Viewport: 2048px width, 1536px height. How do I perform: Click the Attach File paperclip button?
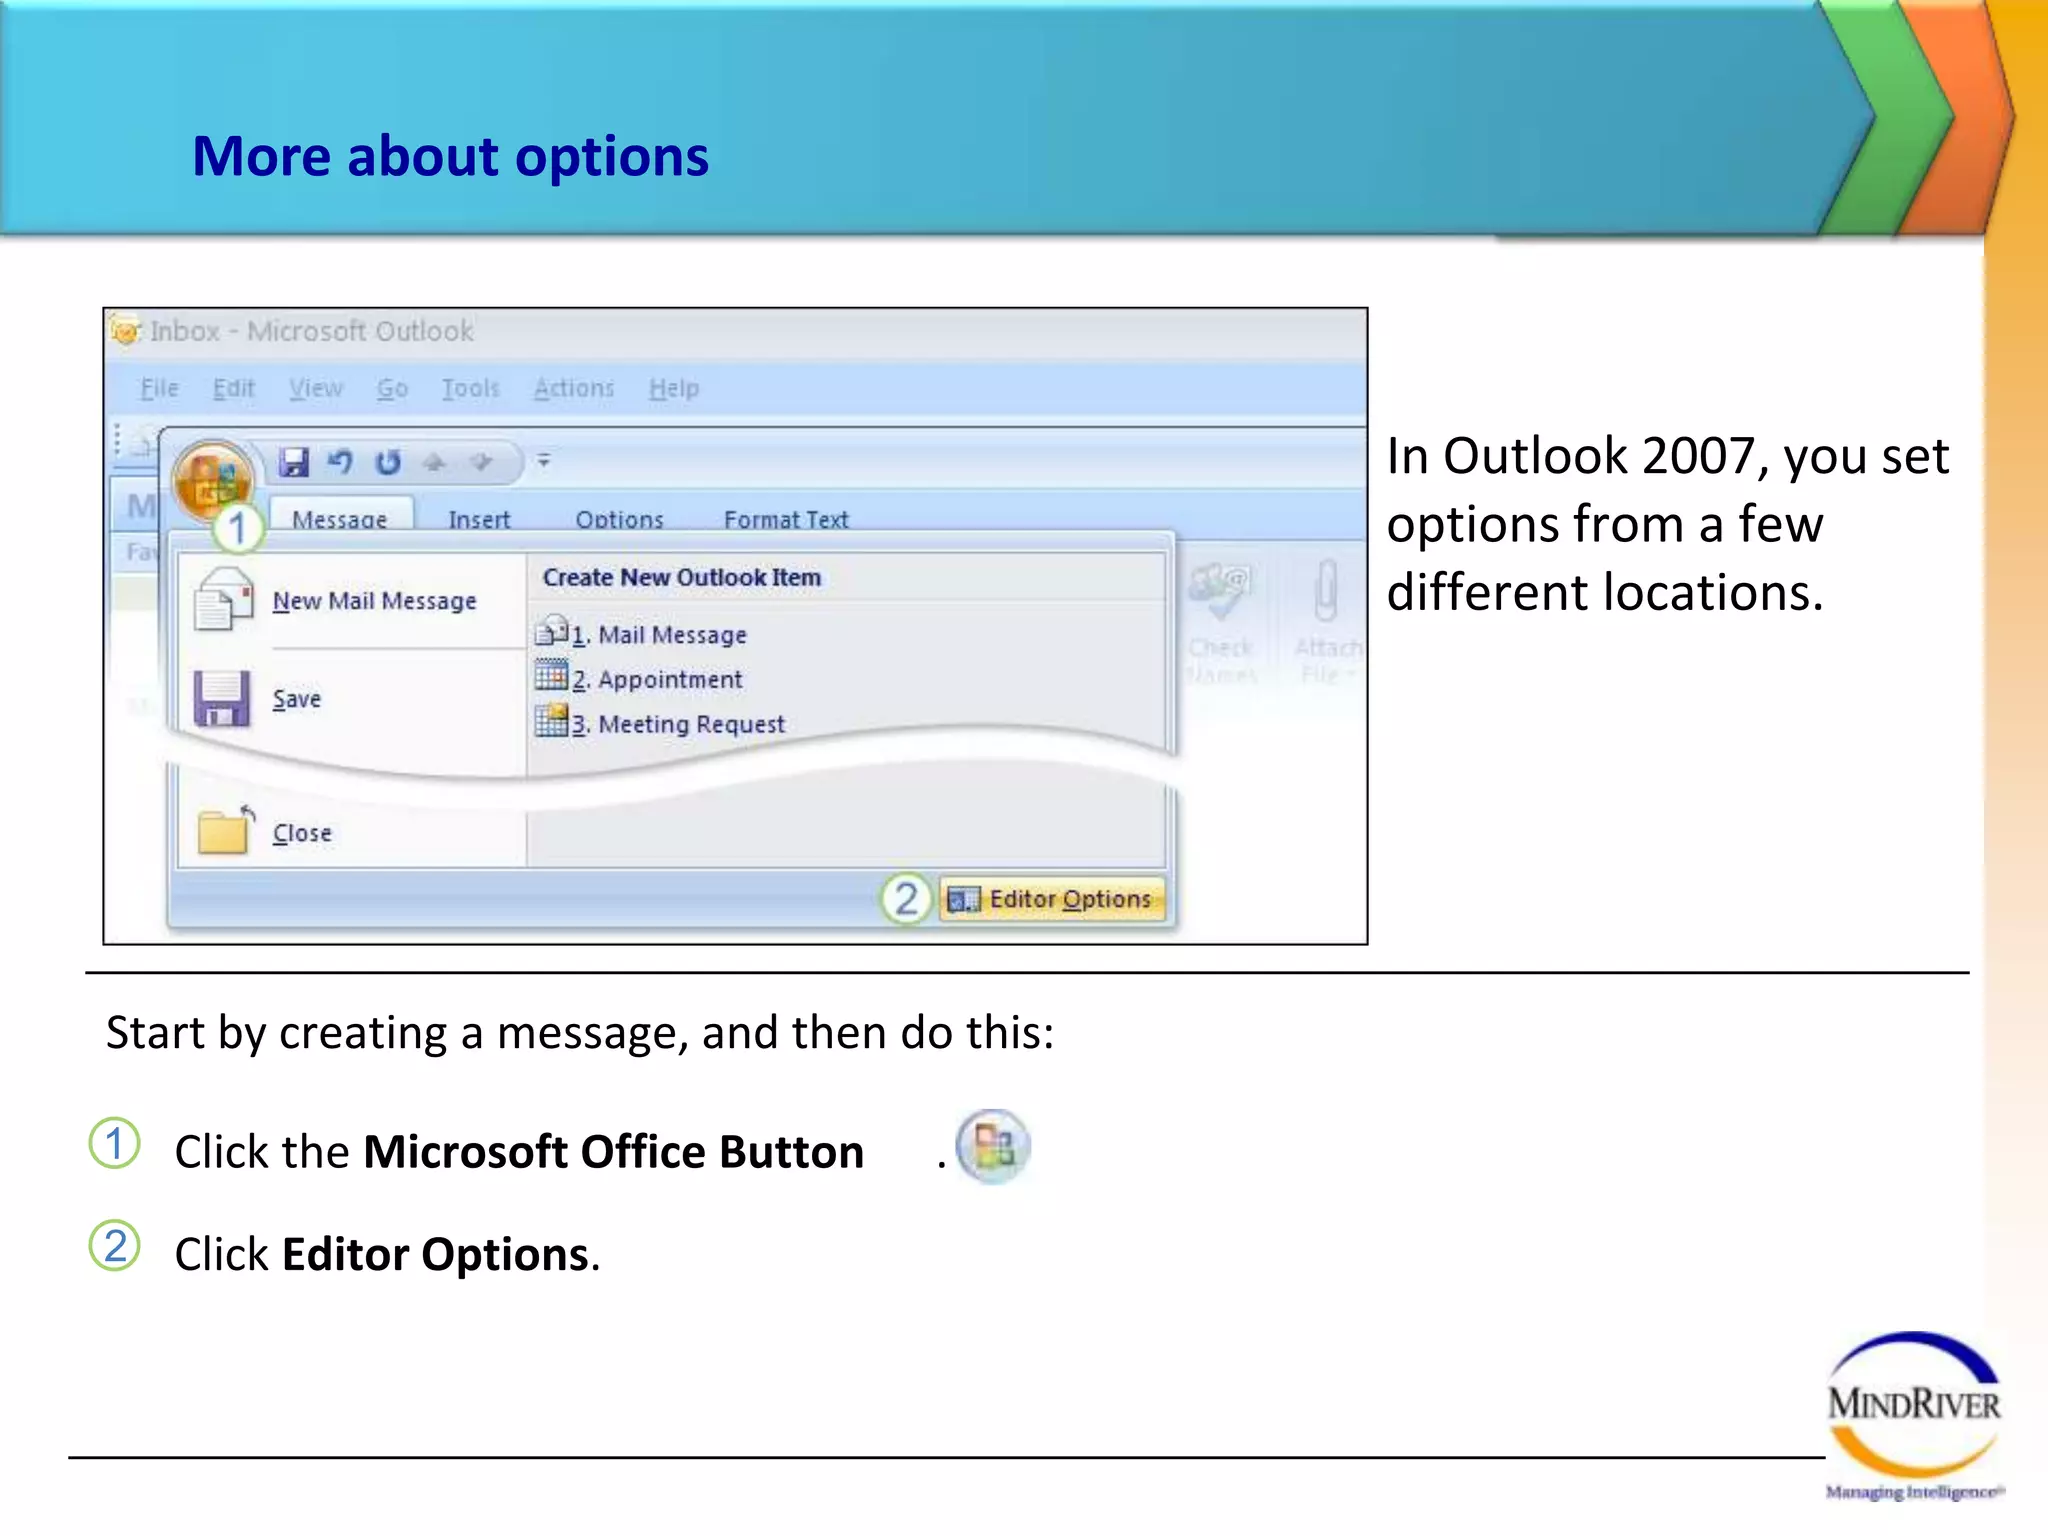1327,622
